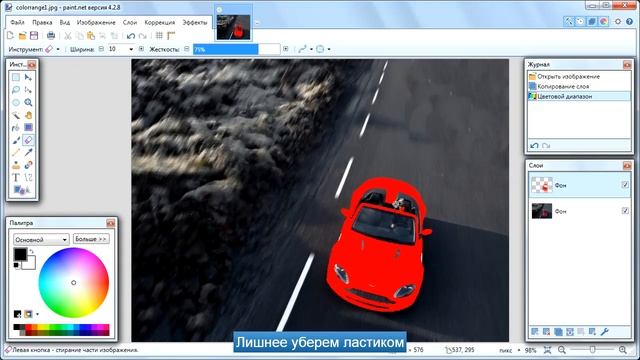
Task: Click the New file icon
Action: tap(11, 36)
